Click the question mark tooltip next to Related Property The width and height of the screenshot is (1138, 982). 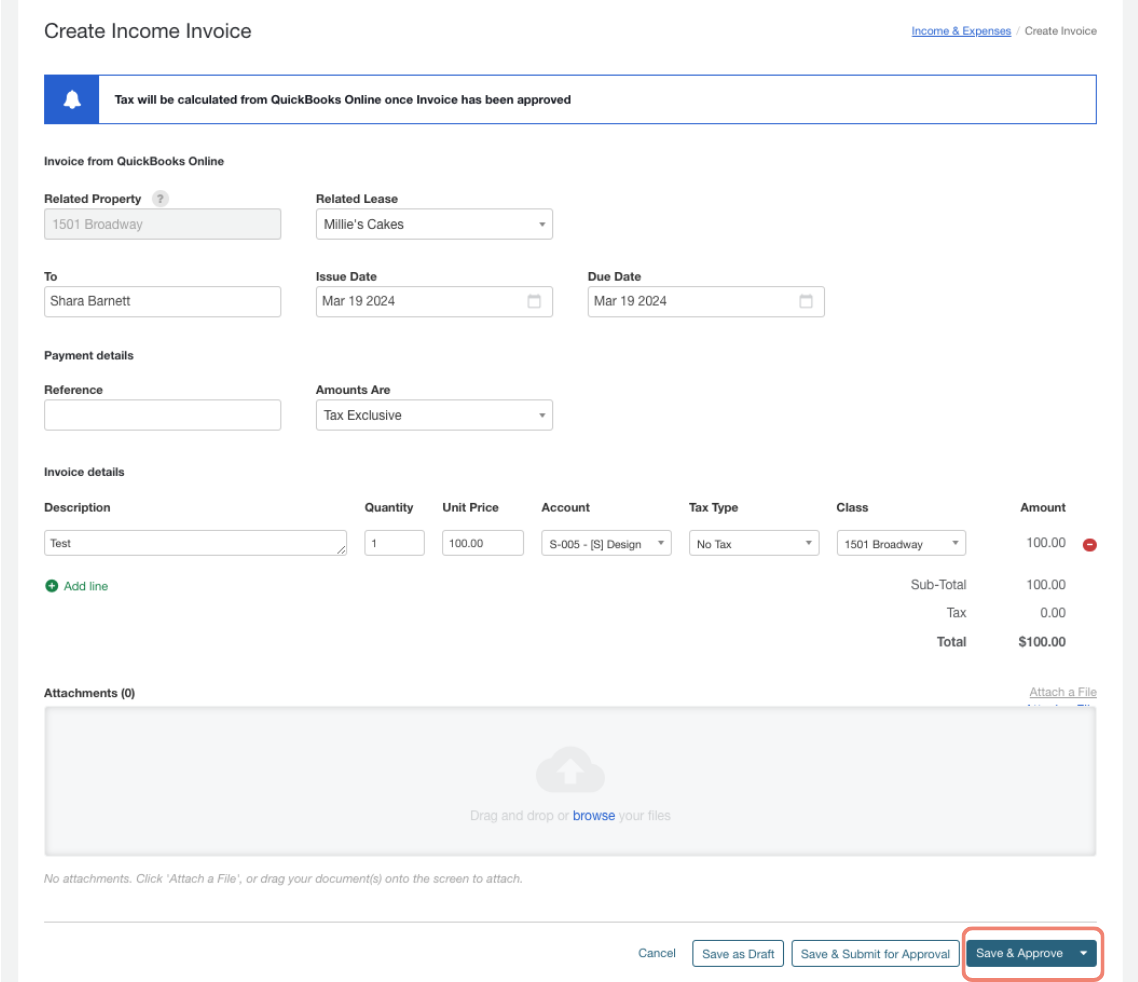click(160, 198)
